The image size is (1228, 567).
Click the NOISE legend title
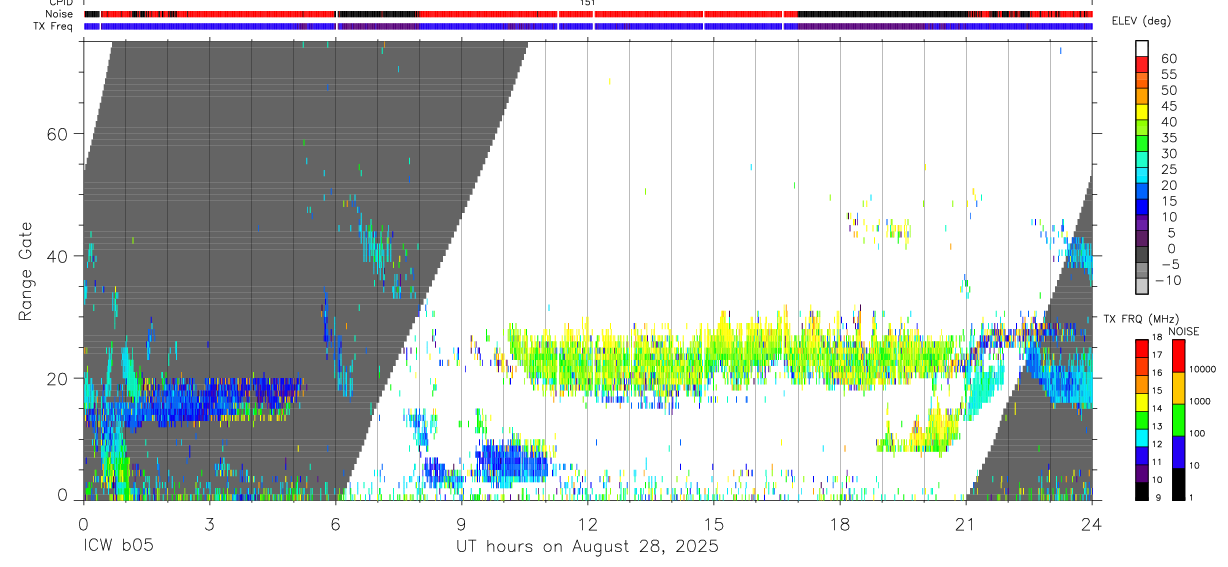pyautogui.click(x=1183, y=331)
